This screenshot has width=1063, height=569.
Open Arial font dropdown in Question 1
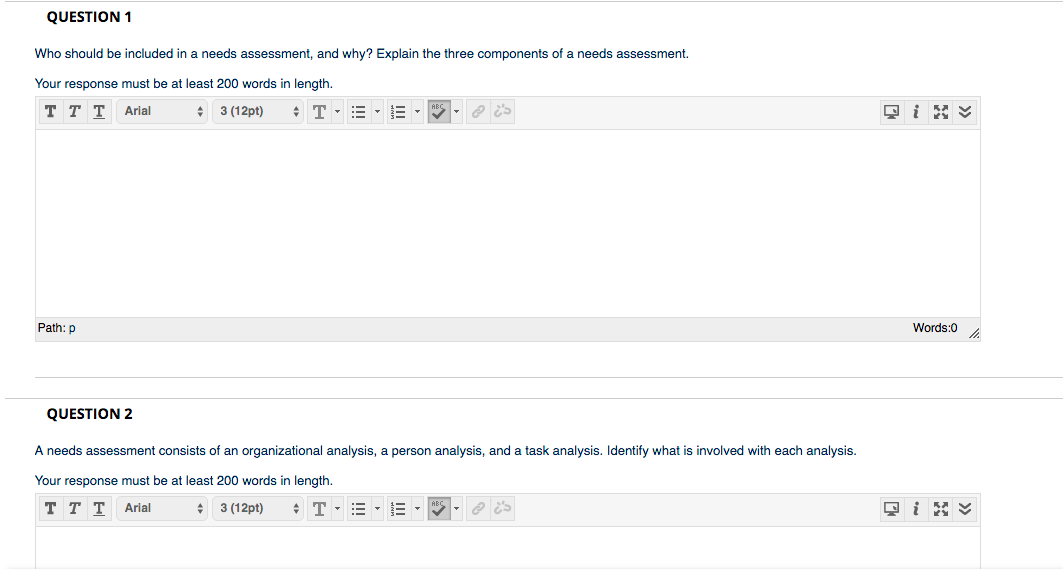click(162, 111)
